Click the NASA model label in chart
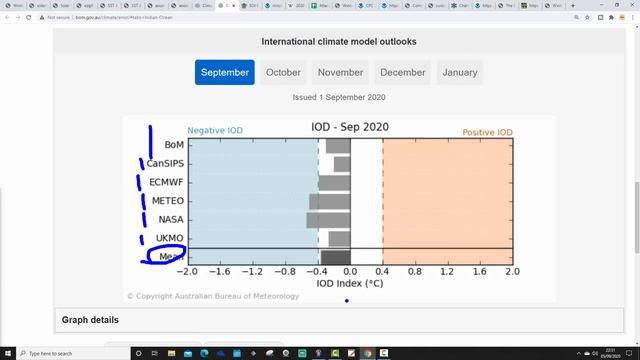Screen dimensions: 640x360 (x=171, y=220)
